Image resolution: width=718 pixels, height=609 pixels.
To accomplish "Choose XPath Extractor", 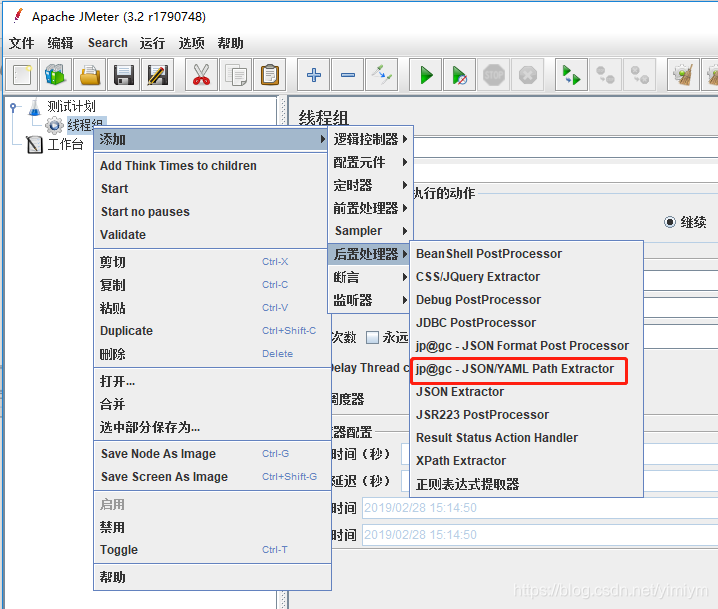I will coord(526,460).
